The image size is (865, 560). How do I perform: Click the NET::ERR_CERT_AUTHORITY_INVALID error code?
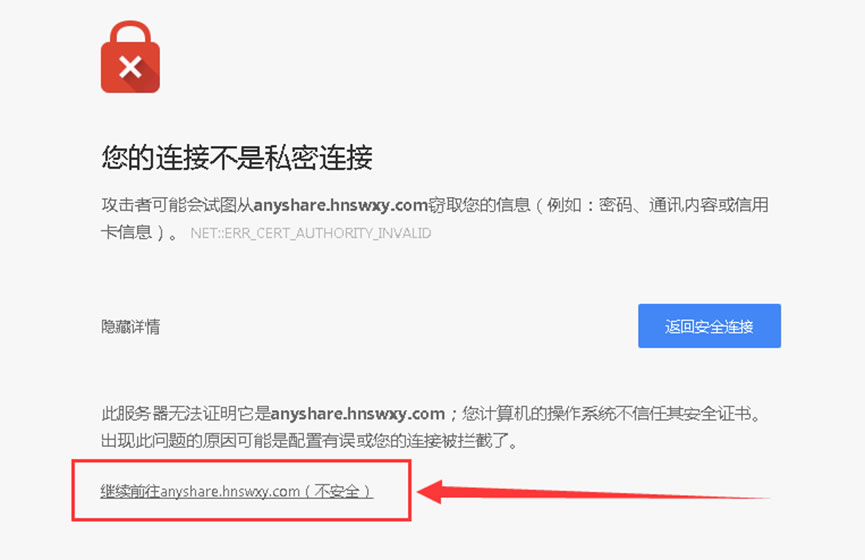tap(311, 233)
